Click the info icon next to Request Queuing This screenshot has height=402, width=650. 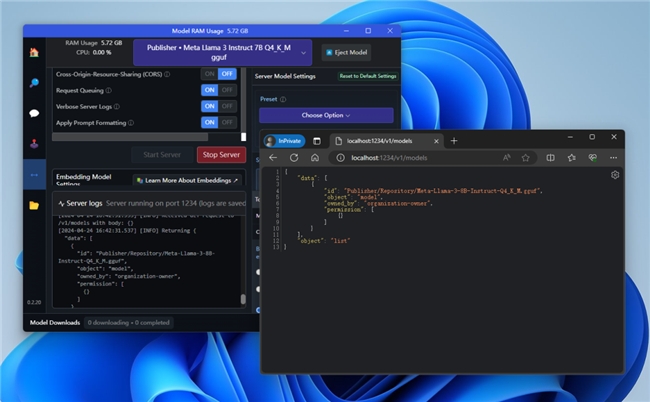click(x=109, y=90)
